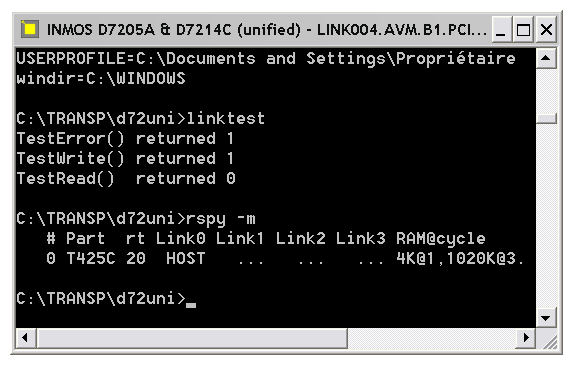This screenshot has width=576, height=365.
Task: Click the 'rspy -m' command text
Action: (220, 219)
